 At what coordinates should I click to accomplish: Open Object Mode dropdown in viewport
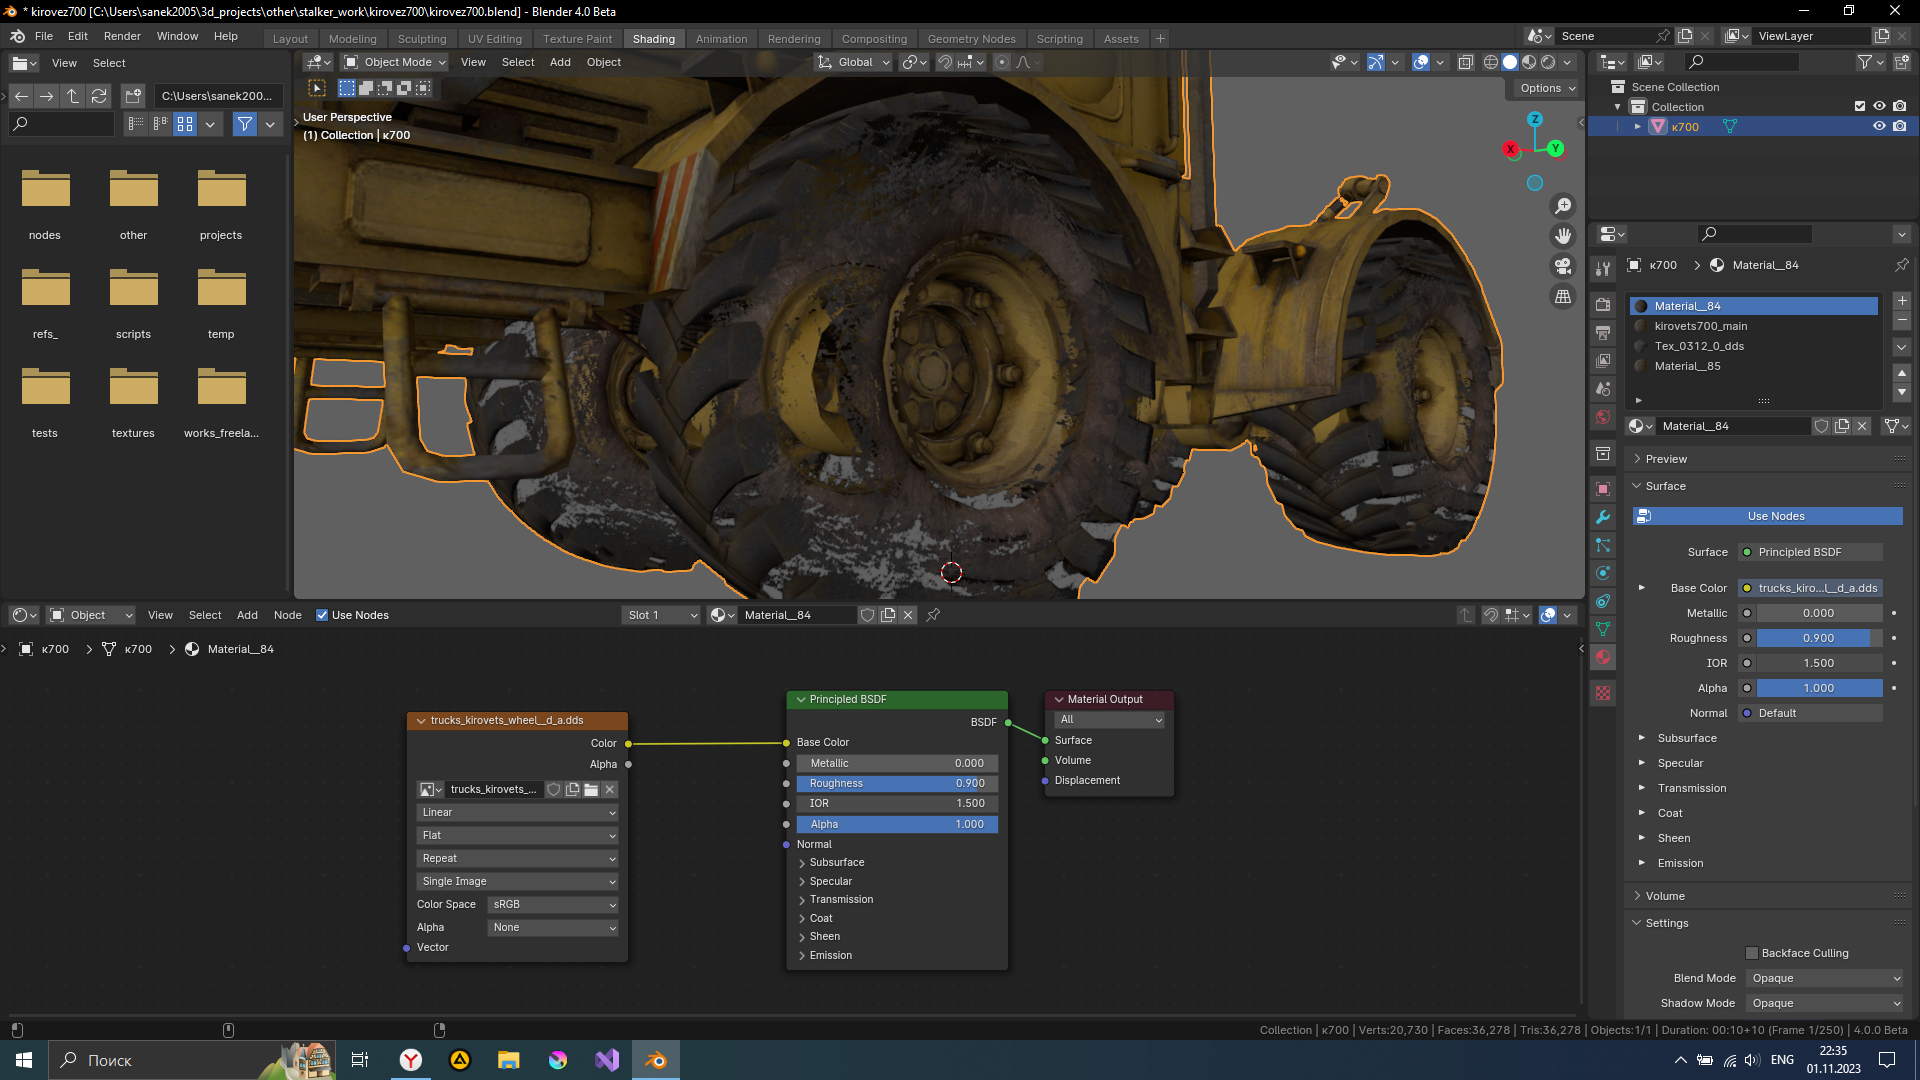click(x=395, y=62)
